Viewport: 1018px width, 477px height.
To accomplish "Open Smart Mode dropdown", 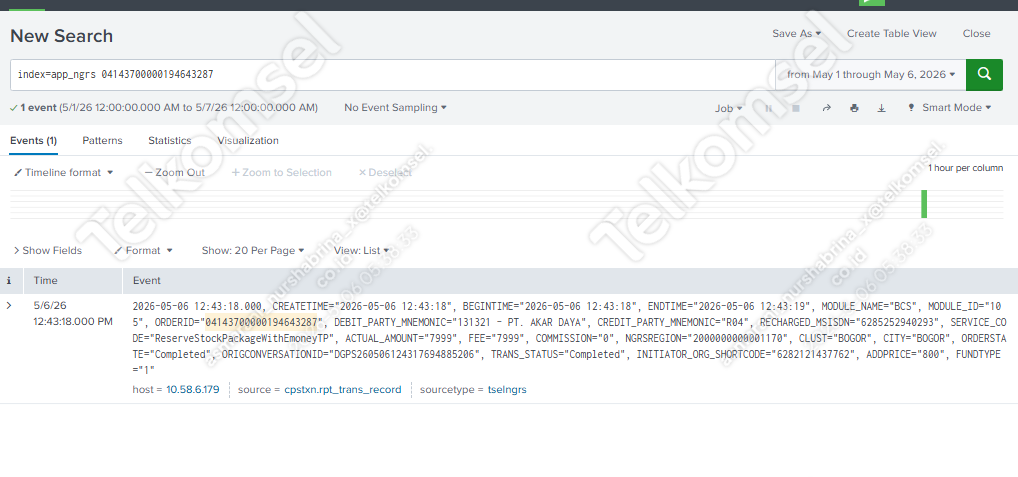I will (950, 108).
